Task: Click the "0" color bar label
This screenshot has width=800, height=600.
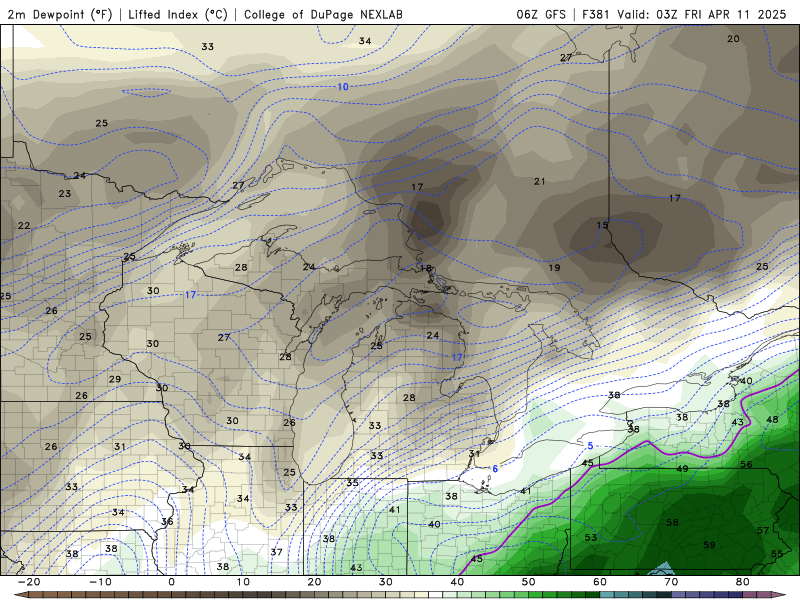Action: [x=171, y=582]
